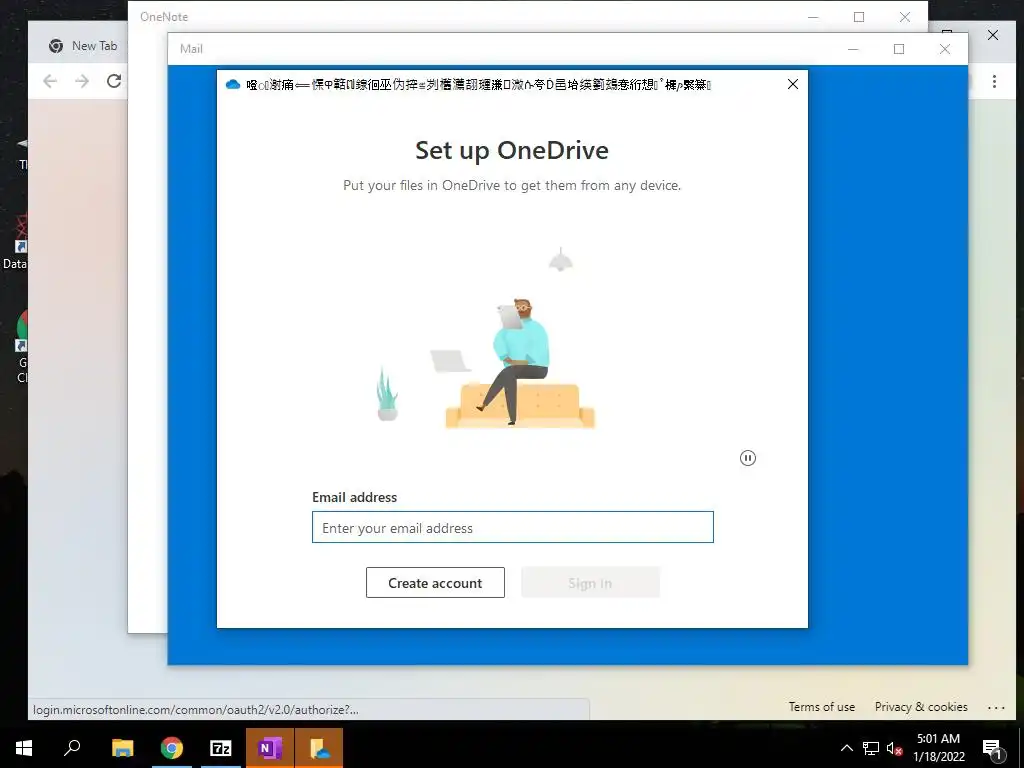Switch to the OneDrive setup taskbar icon
Viewport: 1024px width, 768px height.
[x=319, y=748]
